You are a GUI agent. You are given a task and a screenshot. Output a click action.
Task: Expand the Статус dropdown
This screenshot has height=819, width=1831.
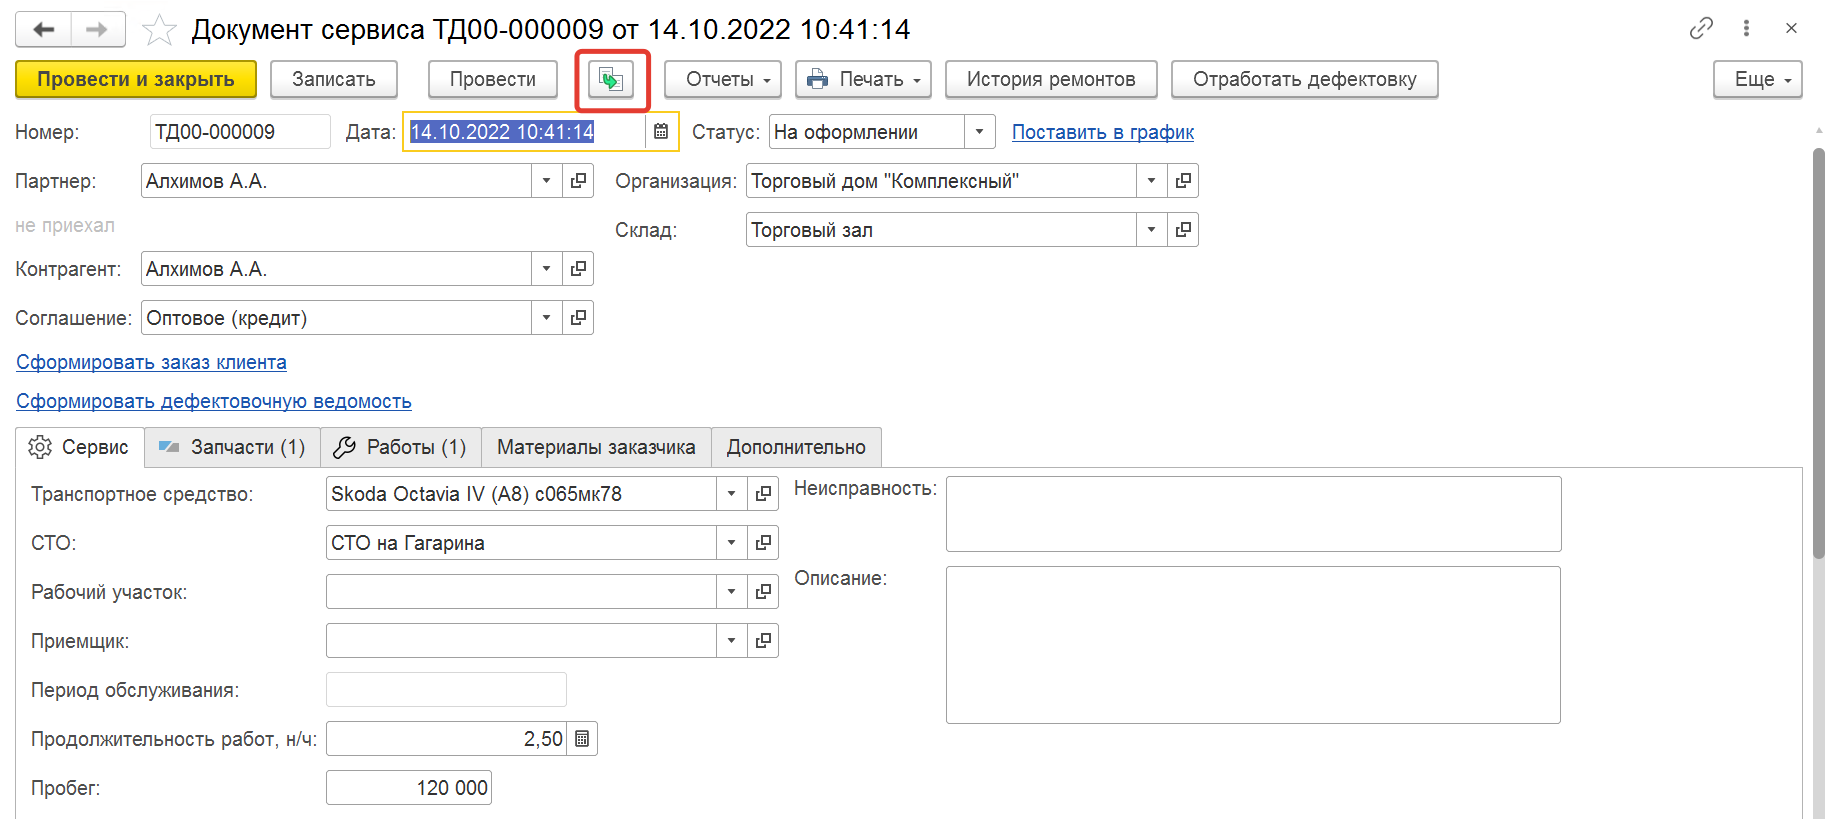point(980,132)
